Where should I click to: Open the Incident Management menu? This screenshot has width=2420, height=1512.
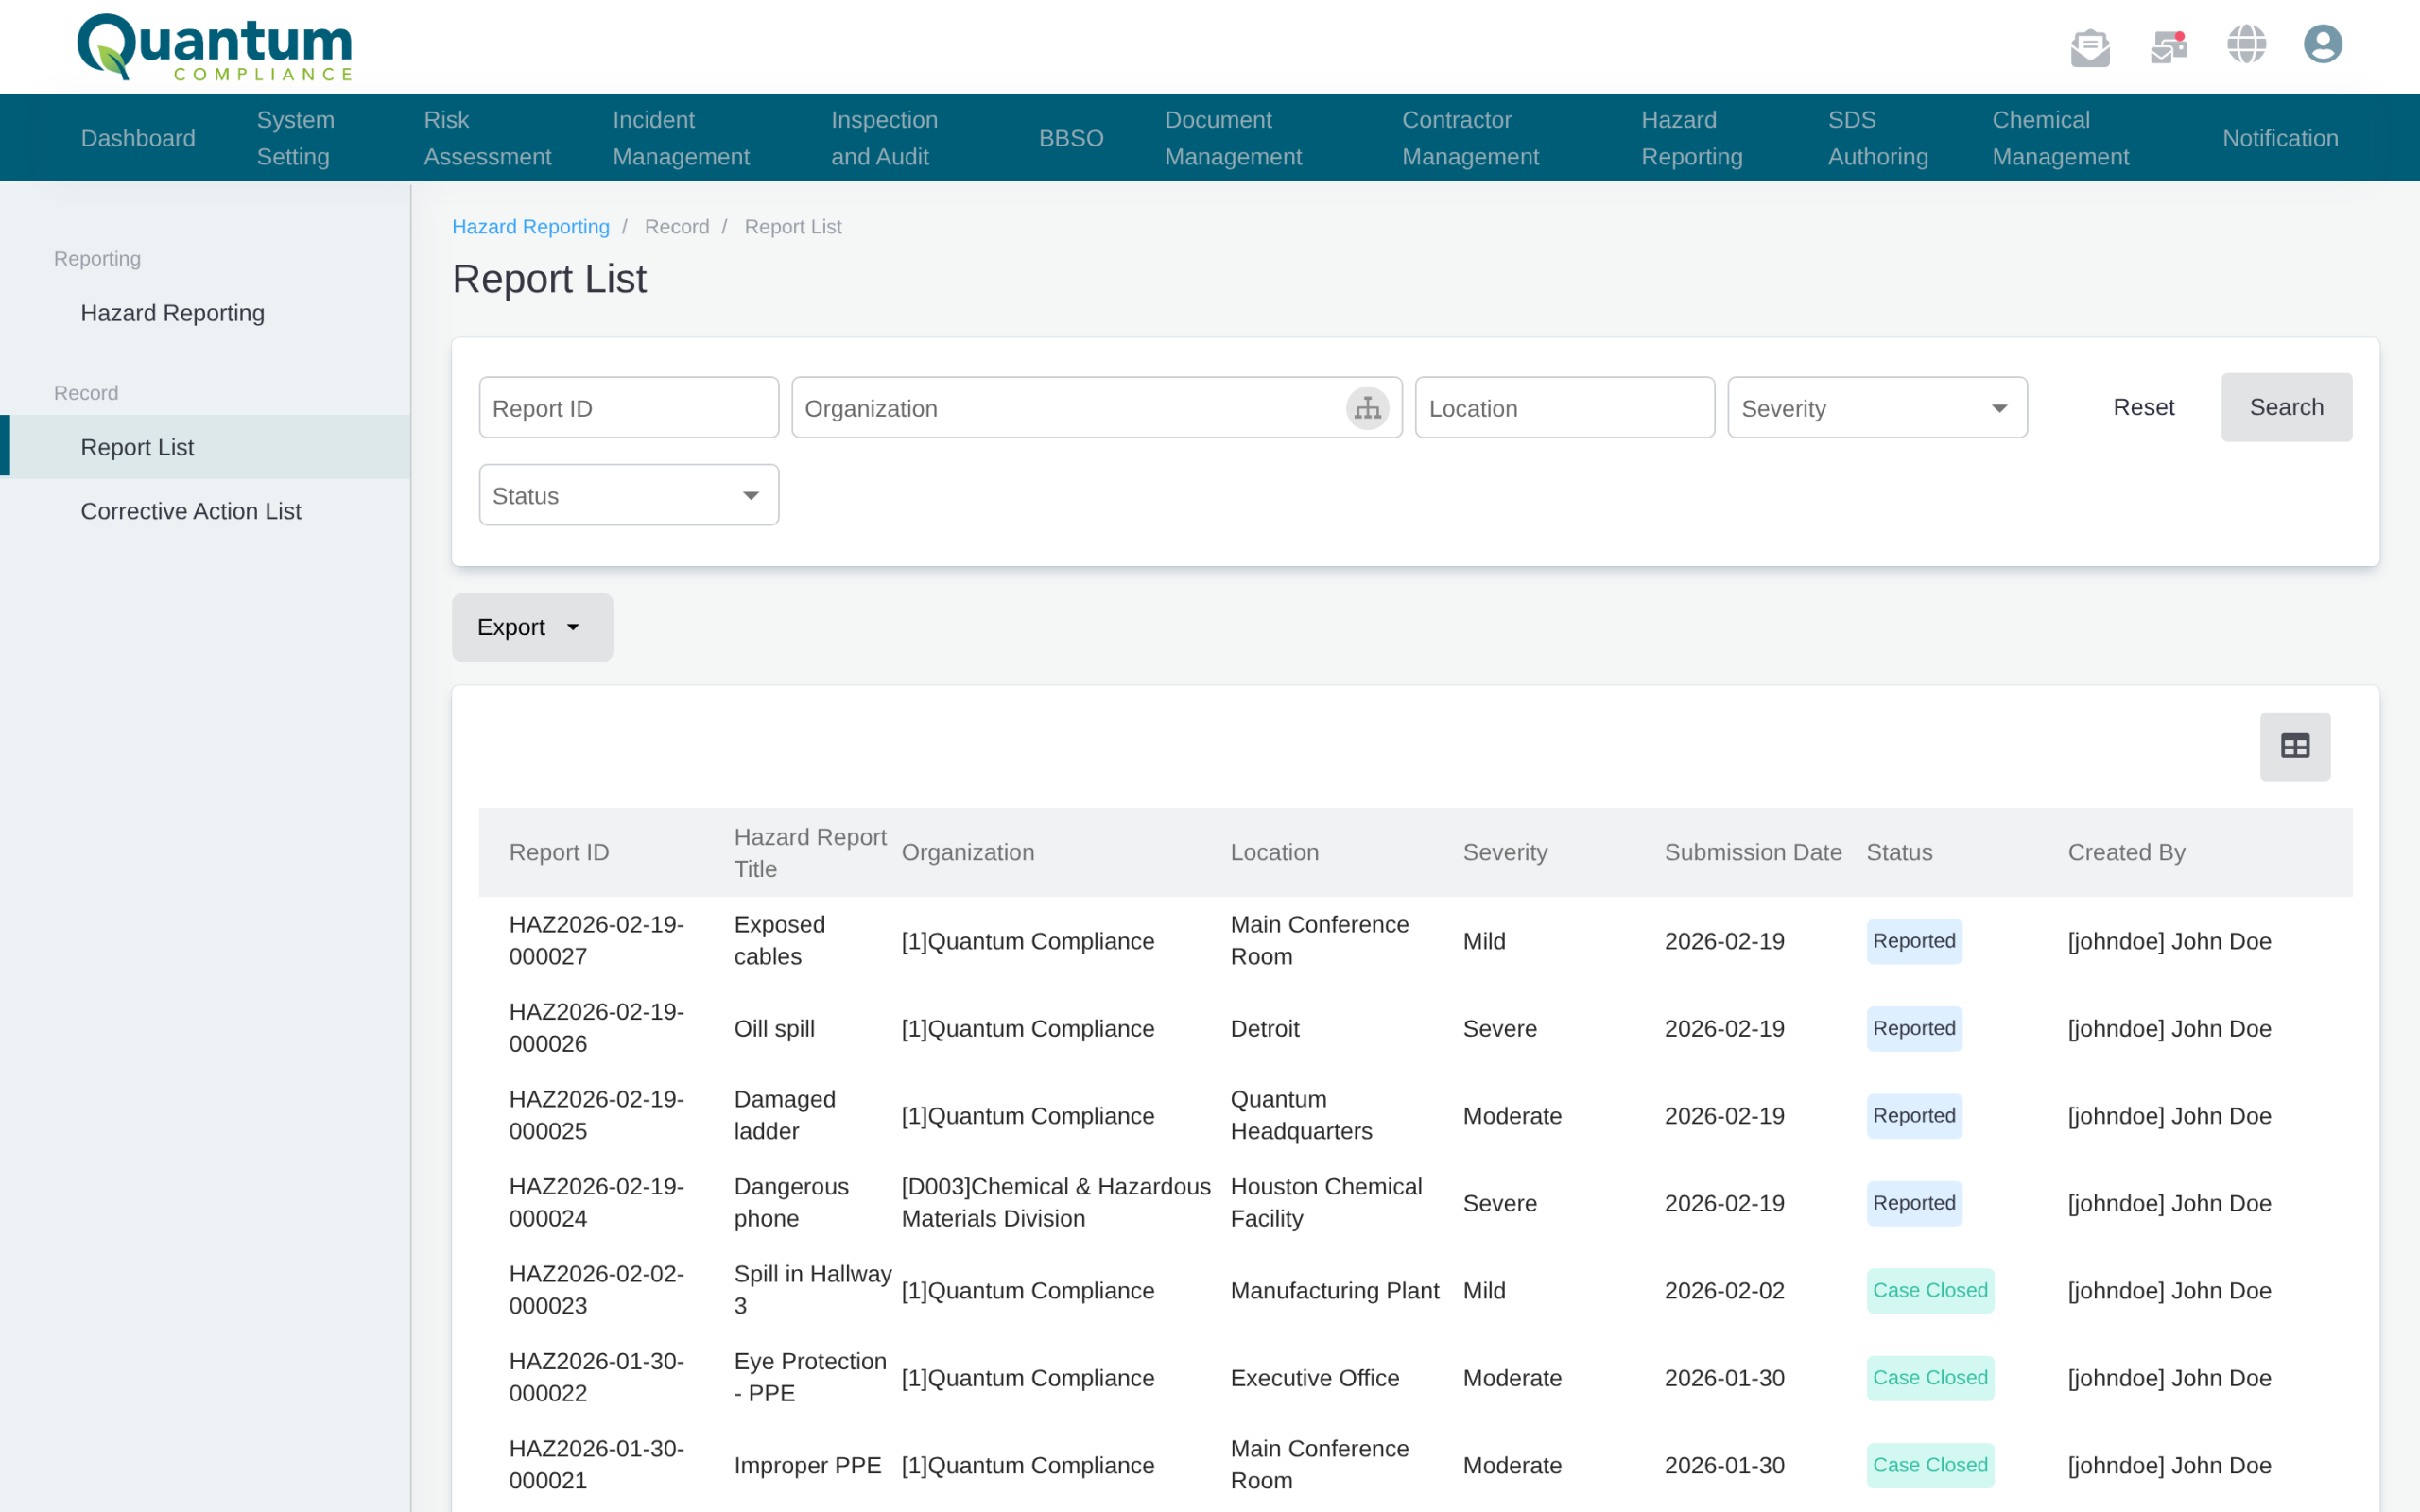(681, 138)
